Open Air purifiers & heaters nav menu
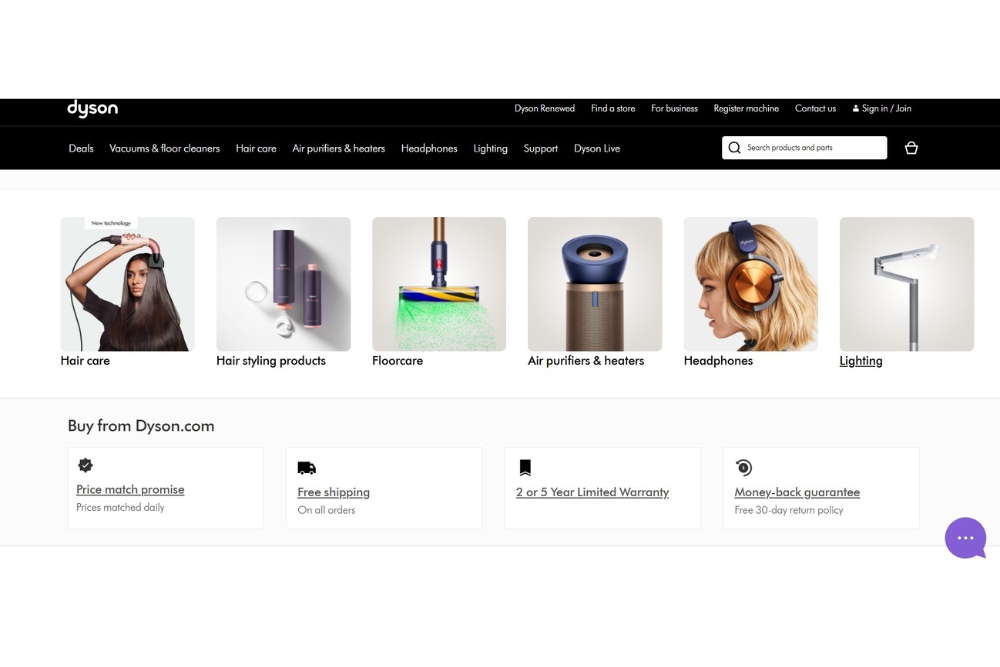The height and width of the screenshot is (667, 1000). 339,149
